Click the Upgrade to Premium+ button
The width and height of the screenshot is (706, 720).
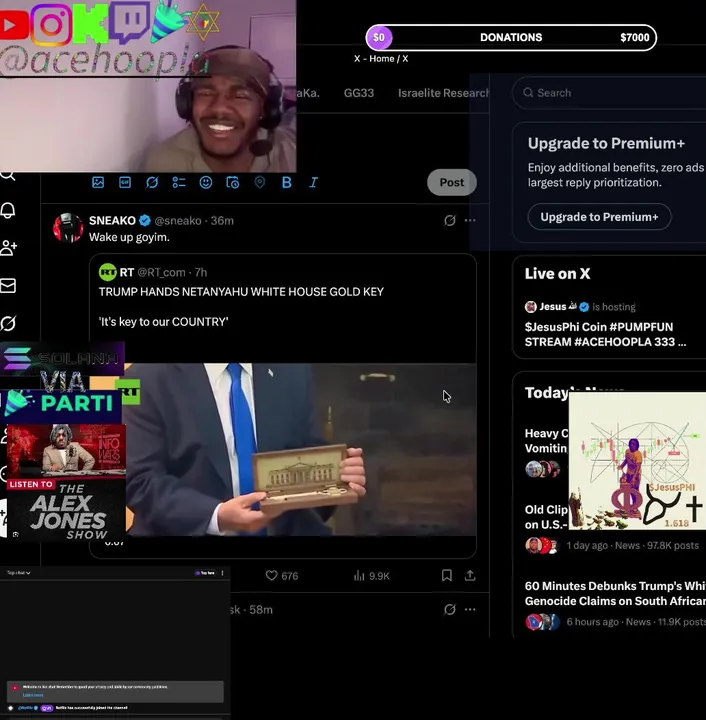click(599, 217)
